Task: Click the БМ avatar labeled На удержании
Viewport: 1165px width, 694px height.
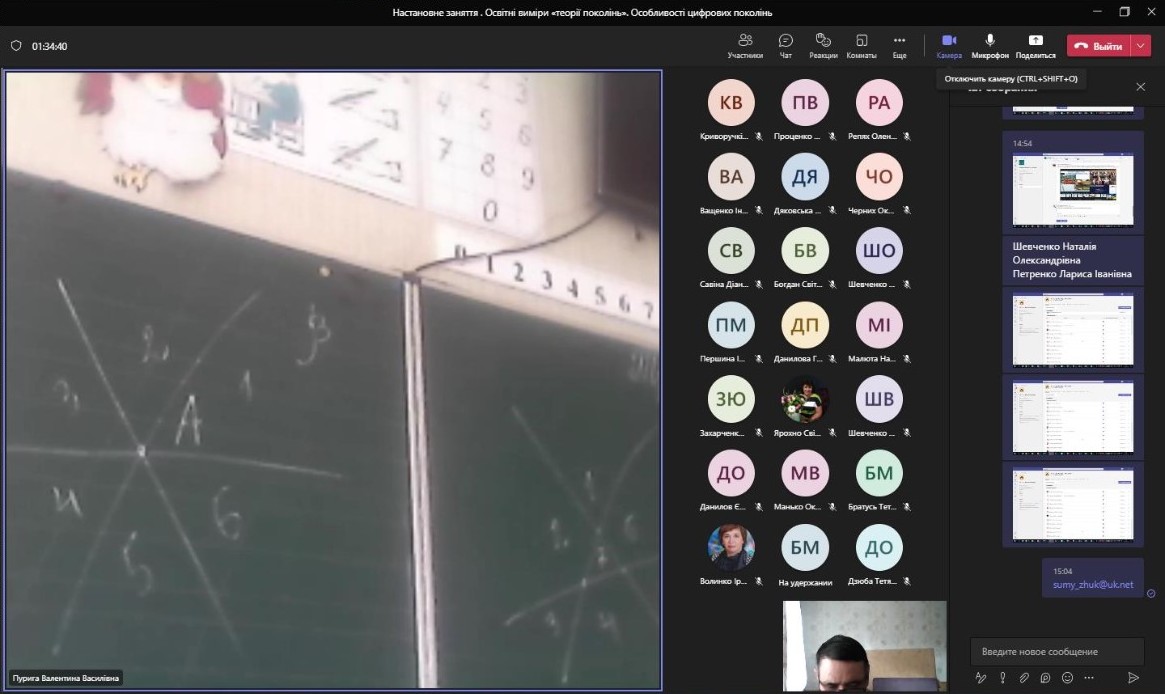Action: tap(805, 548)
